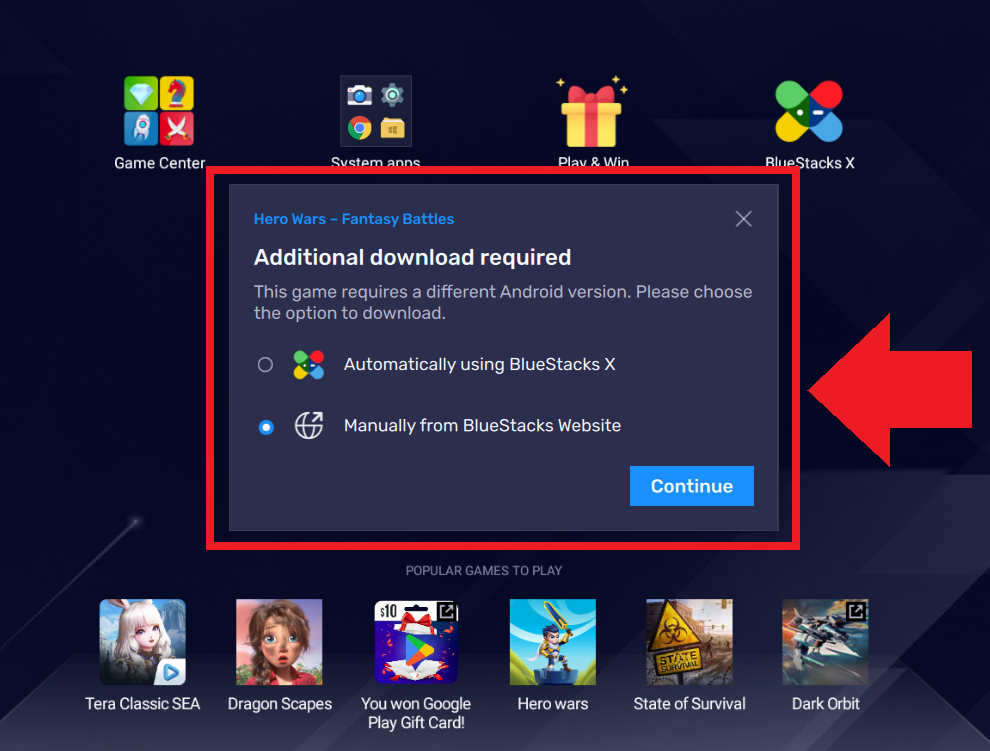The height and width of the screenshot is (751, 990).
Task: Open State of Survival game thumbnail
Action: (689, 642)
